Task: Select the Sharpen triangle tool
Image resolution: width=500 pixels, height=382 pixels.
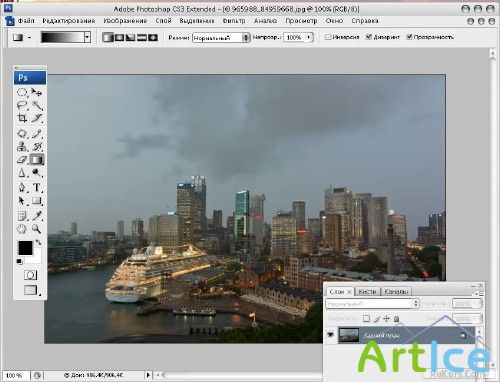Action: pyautogui.click(x=22, y=173)
